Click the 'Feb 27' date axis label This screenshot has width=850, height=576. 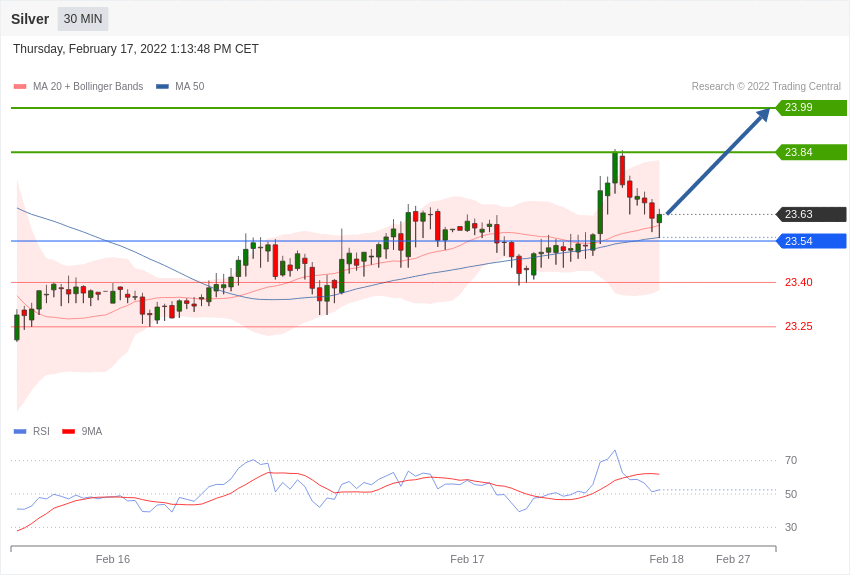pyautogui.click(x=733, y=559)
